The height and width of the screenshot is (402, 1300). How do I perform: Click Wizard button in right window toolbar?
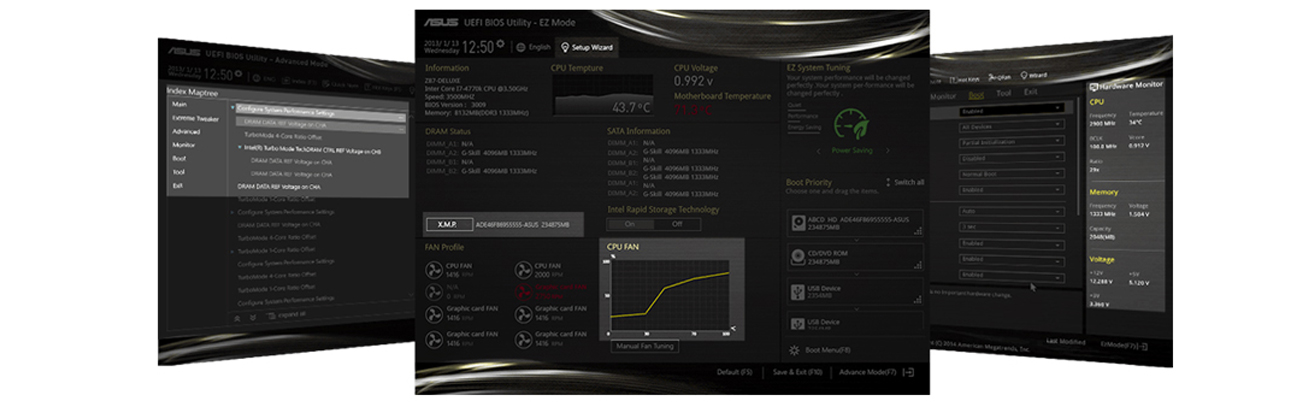point(1033,75)
